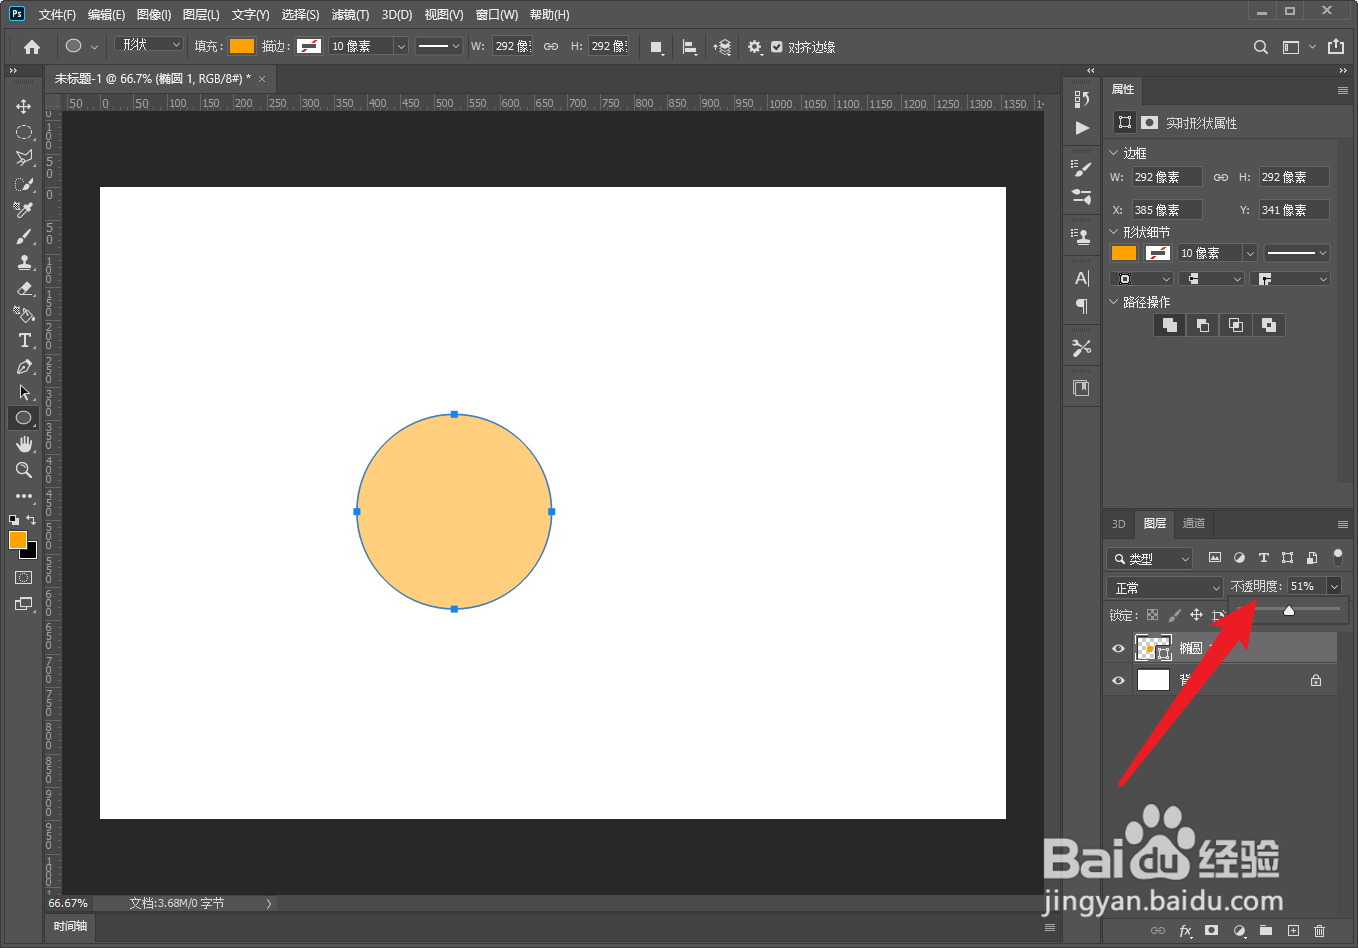The image size is (1358, 948).
Task: Open the 形状 tool mode dropdown
Action: click(x=149, y=45)
